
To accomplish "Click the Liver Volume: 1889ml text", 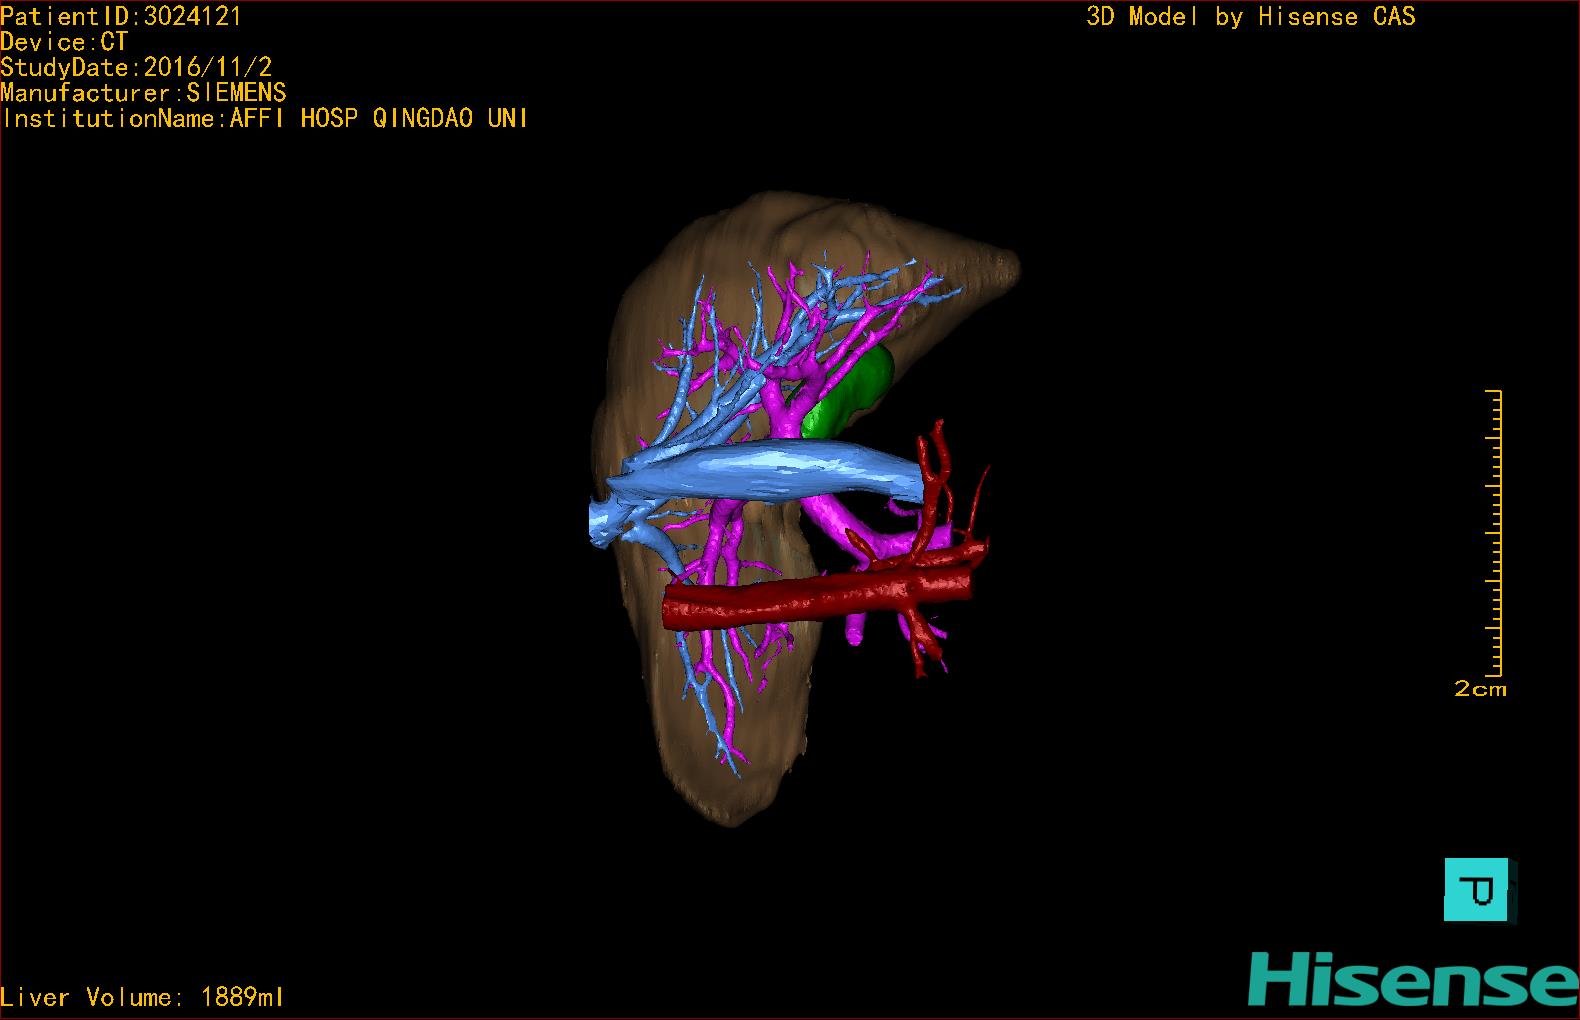I will point(142,997).
